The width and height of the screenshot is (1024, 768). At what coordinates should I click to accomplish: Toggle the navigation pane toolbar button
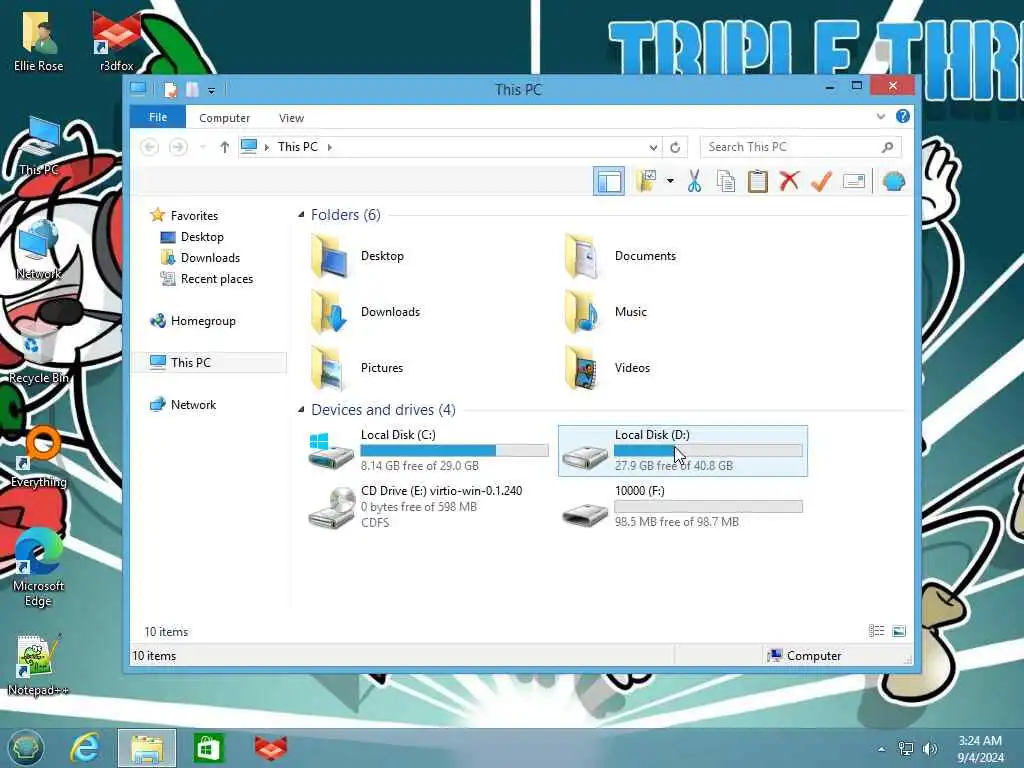click(x=609, y=181)
